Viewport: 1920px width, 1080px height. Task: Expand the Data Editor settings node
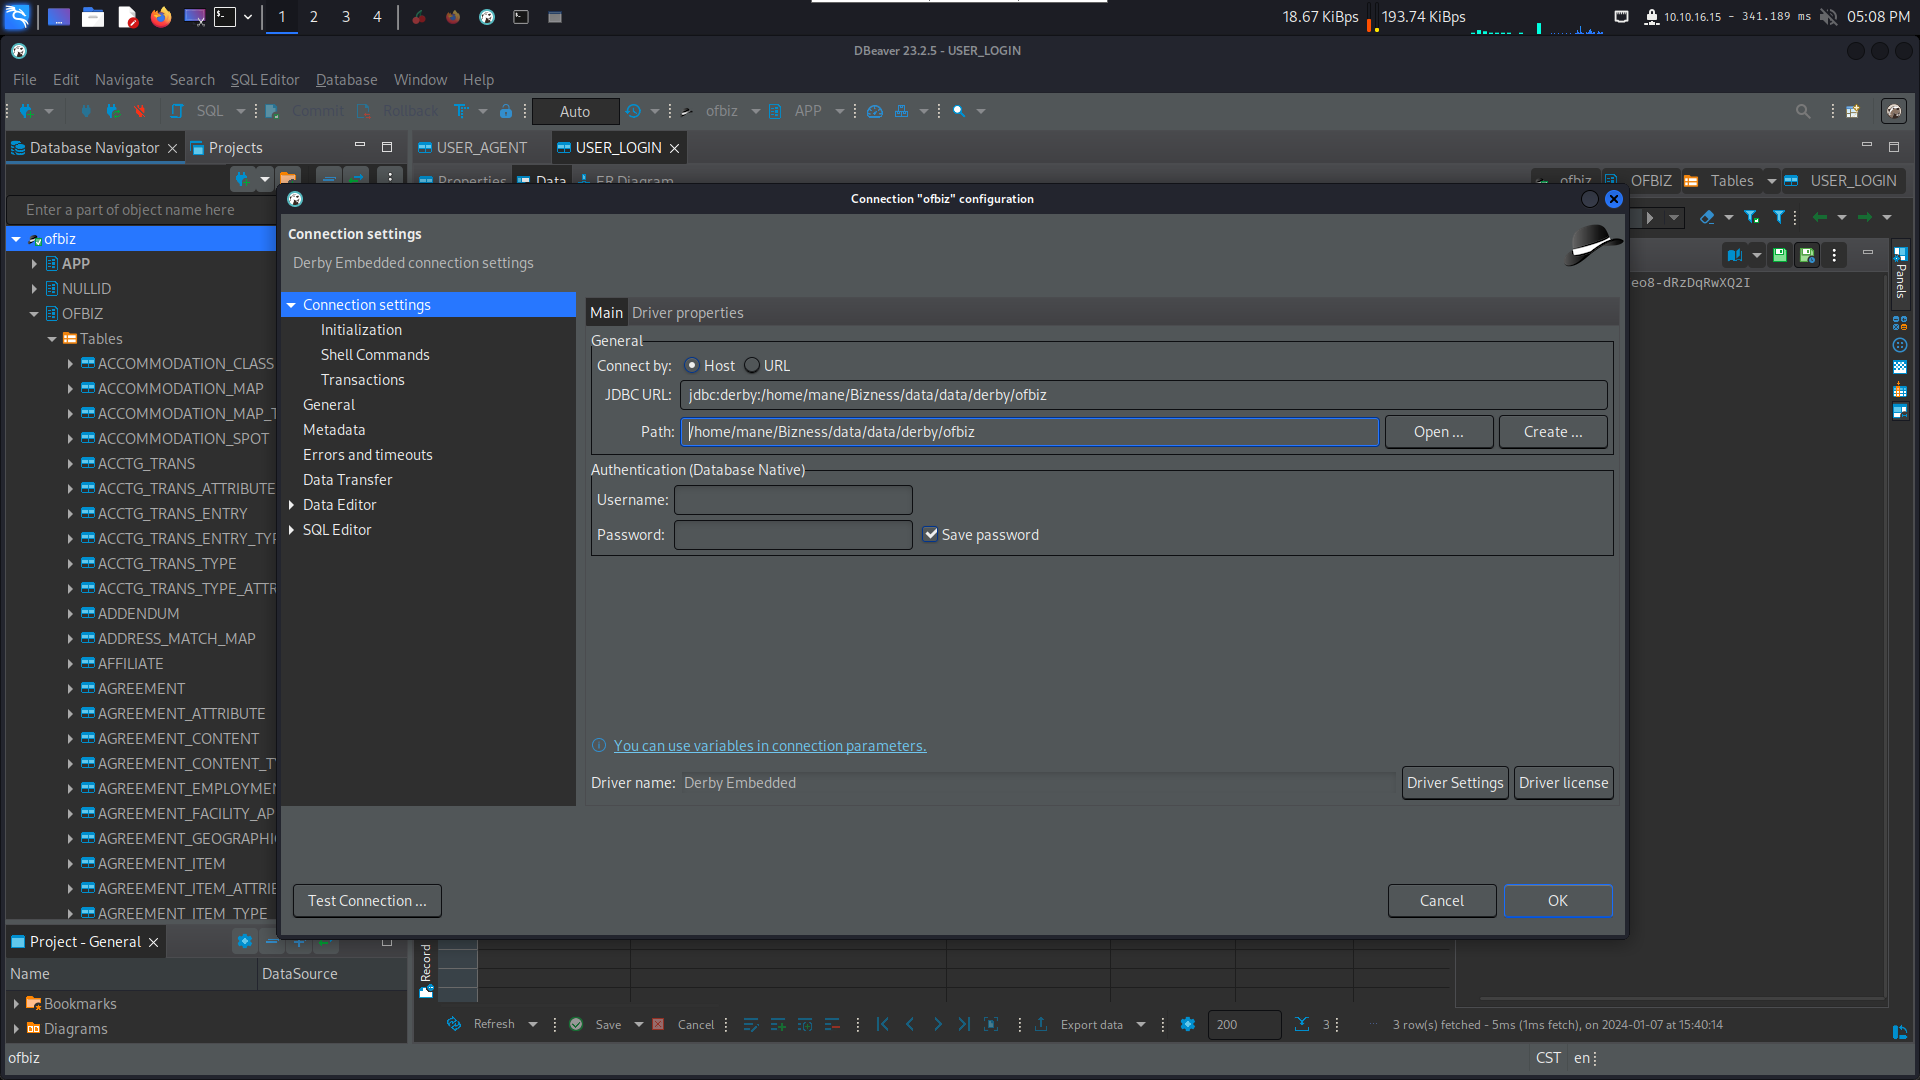click(291, 505)
